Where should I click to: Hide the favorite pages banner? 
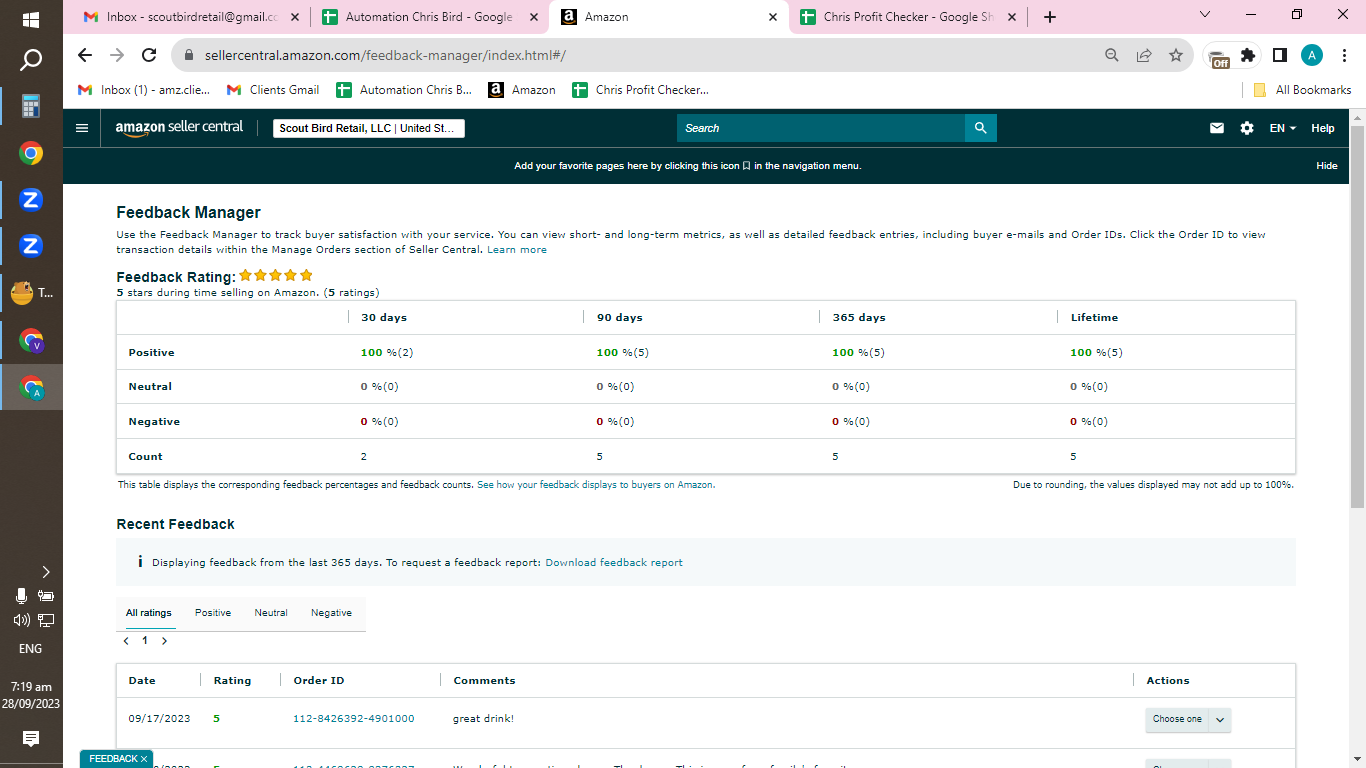point(1327,166)
